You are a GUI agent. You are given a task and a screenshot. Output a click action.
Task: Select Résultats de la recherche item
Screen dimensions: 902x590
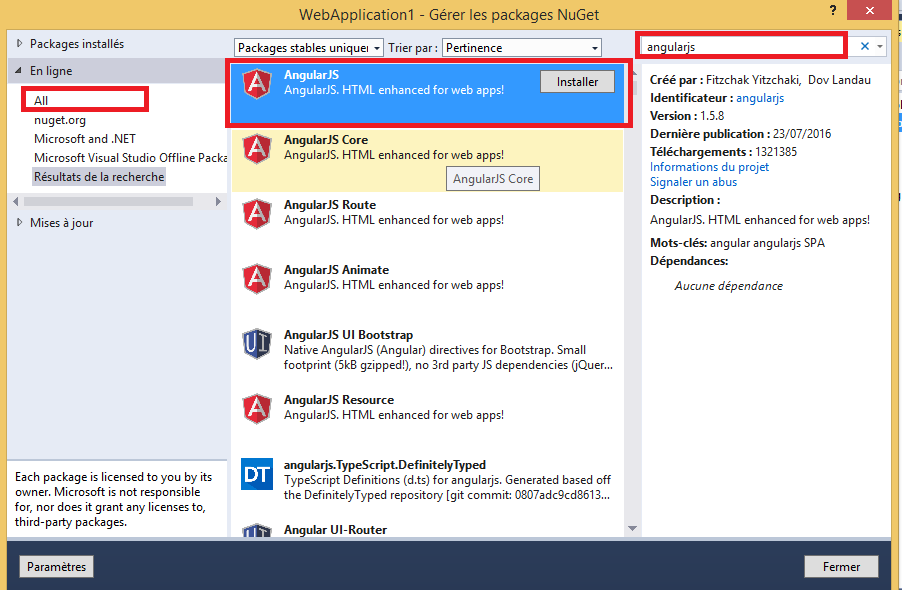[x=99, y=177]
